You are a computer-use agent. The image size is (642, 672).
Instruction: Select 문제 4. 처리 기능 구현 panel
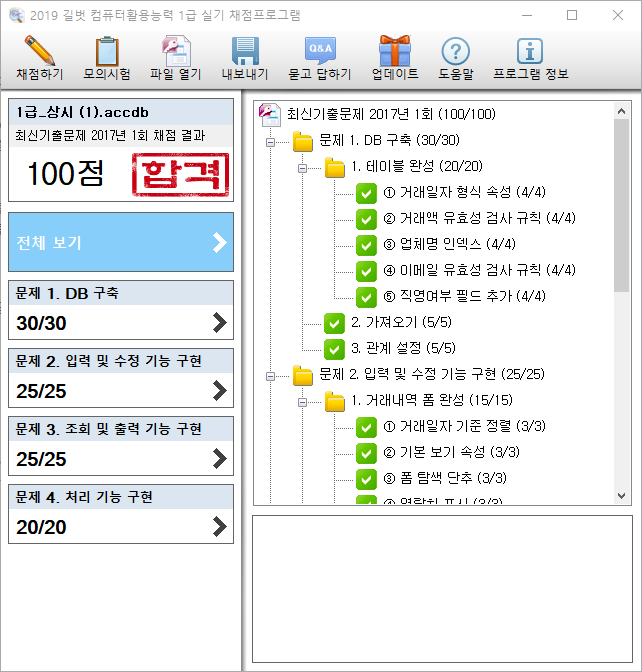click(120, 513)
